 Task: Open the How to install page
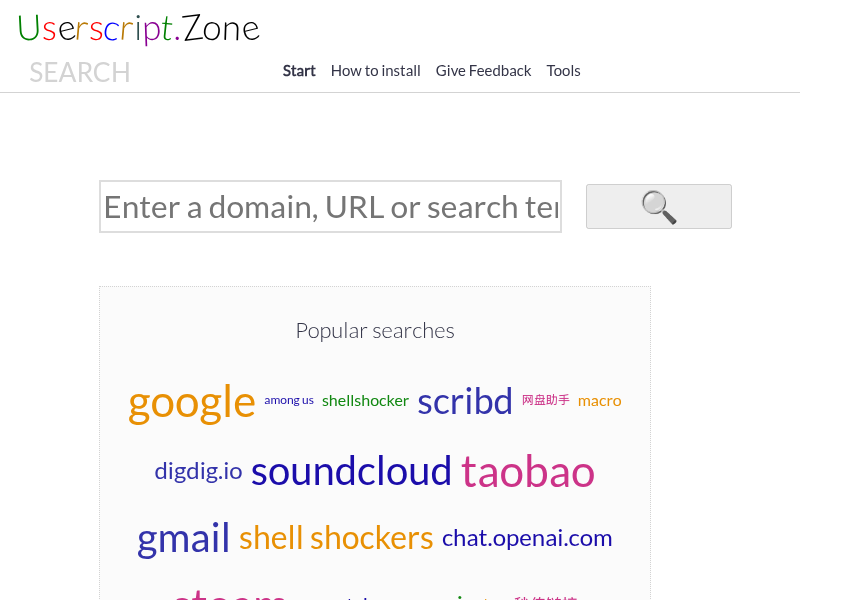[x=375, y=71]
